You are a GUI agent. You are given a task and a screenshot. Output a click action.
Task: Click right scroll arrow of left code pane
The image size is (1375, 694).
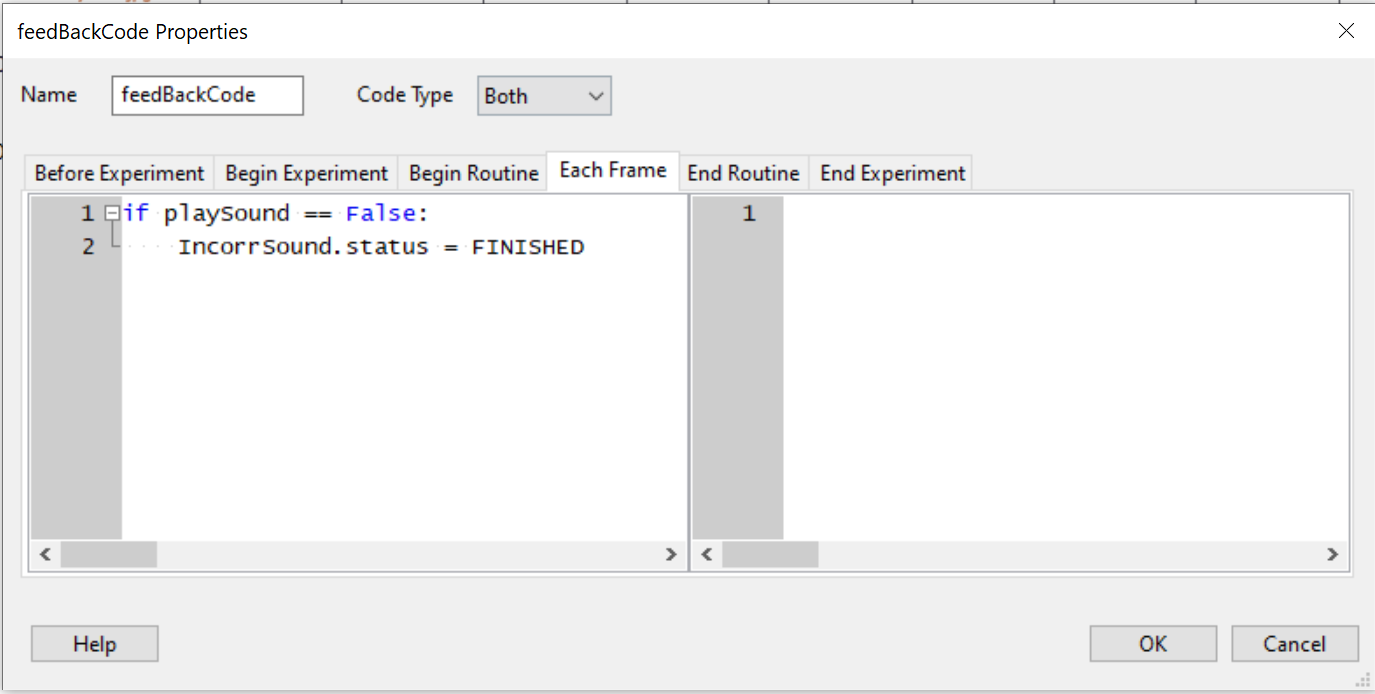pos(671,554)
